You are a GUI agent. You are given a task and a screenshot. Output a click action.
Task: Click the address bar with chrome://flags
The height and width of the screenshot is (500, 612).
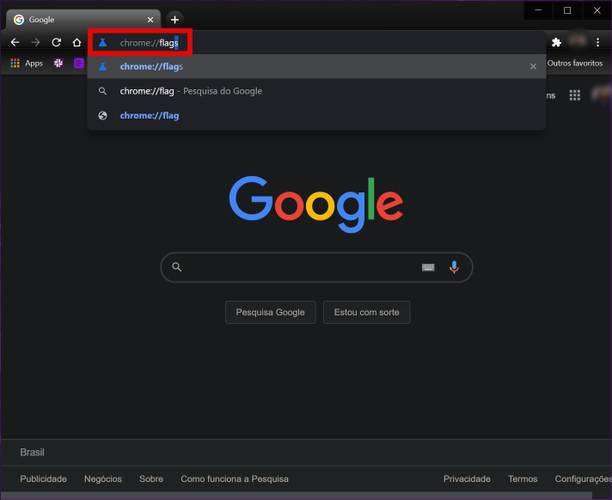tap(317, 43)
